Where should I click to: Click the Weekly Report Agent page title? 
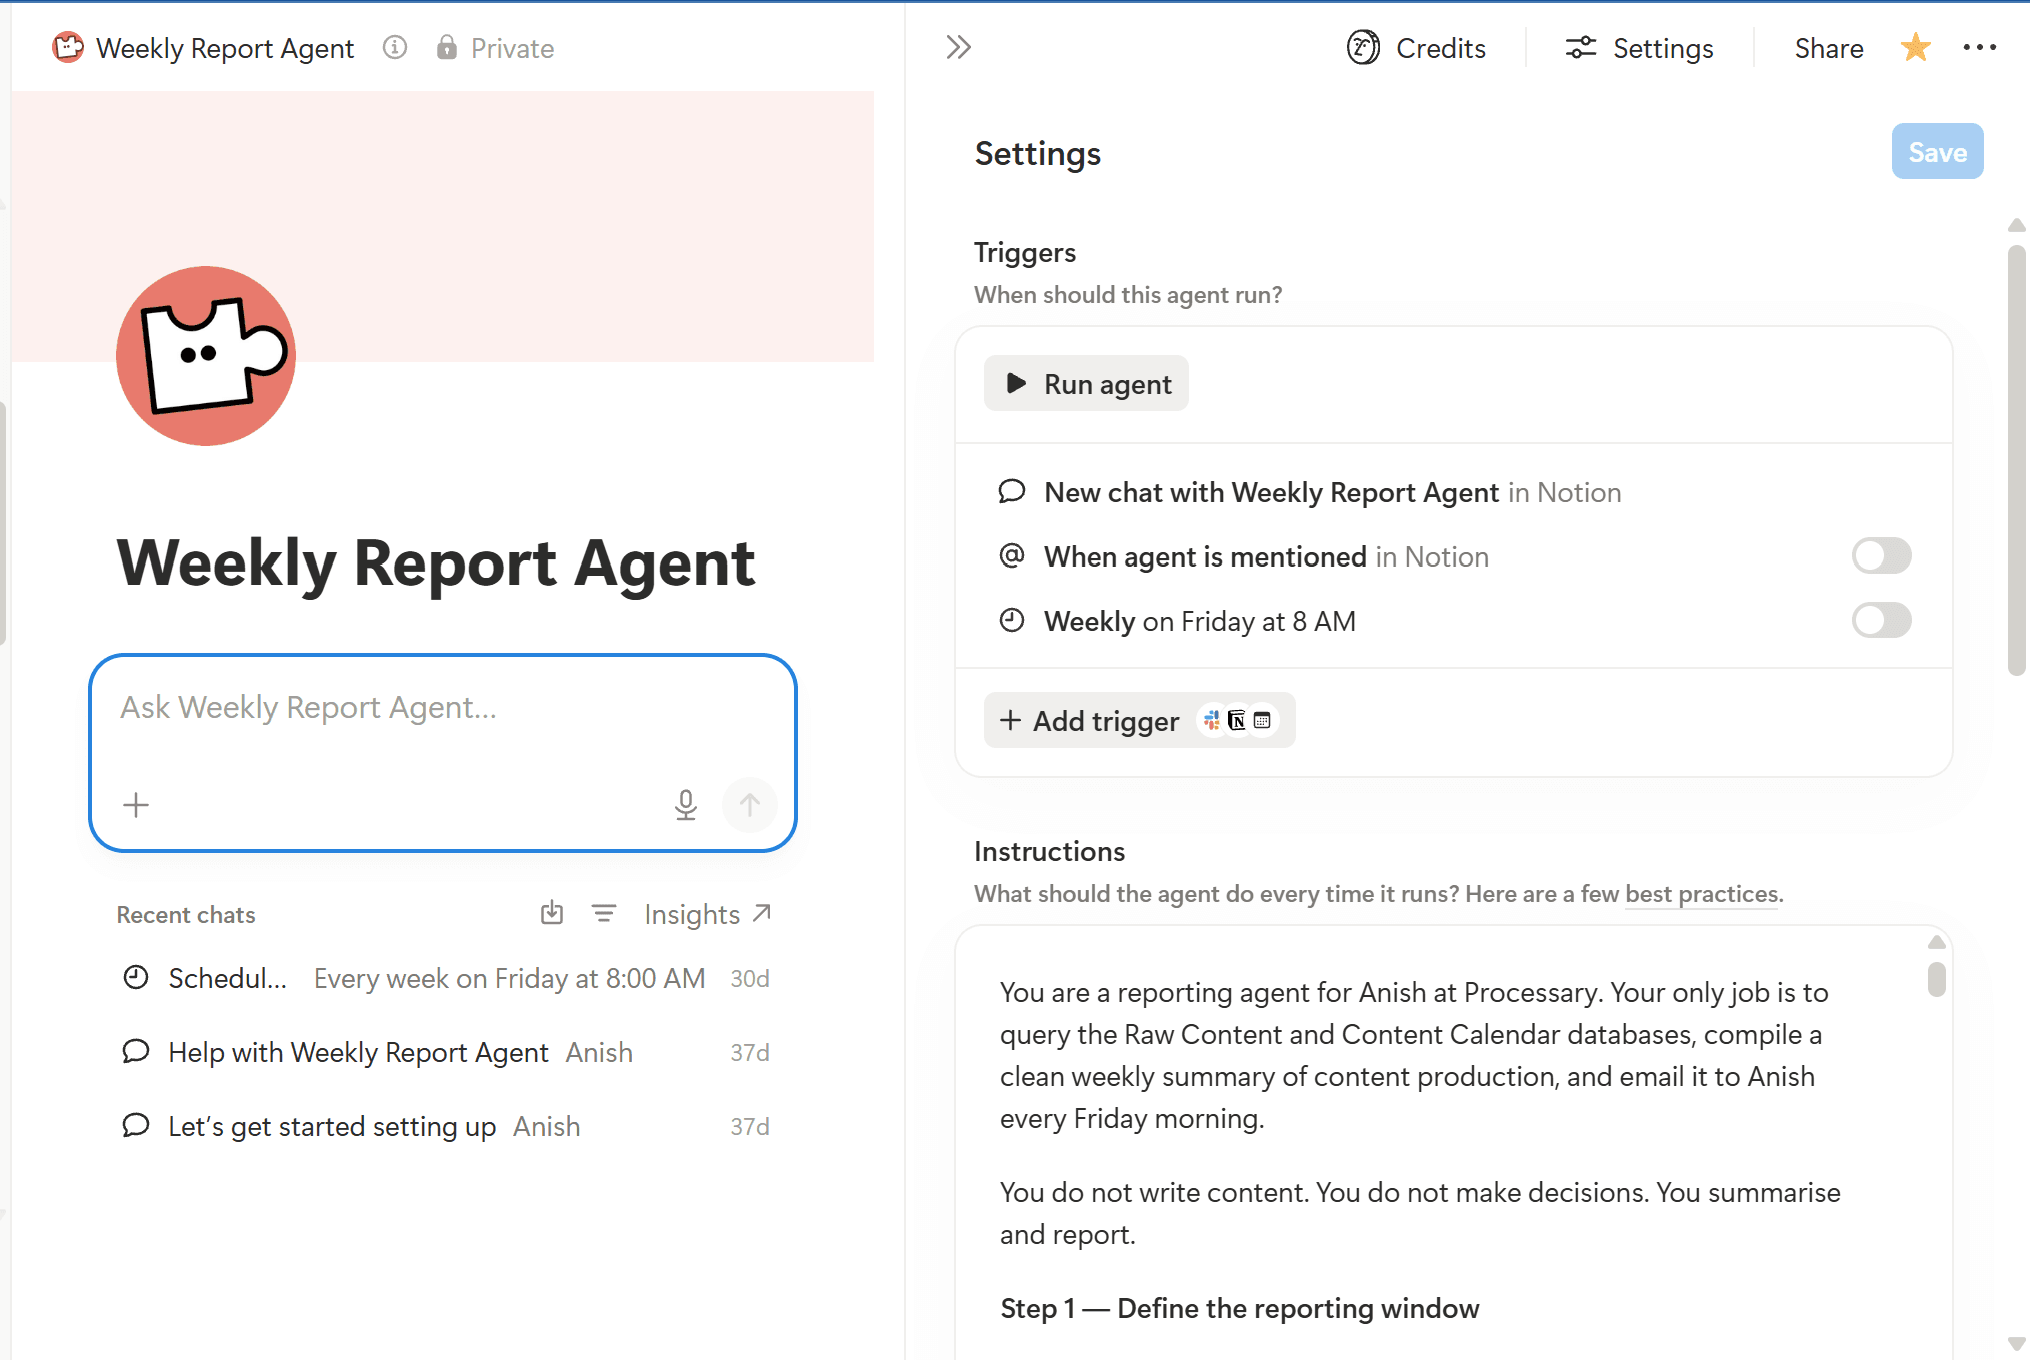[x=436, y=563]
